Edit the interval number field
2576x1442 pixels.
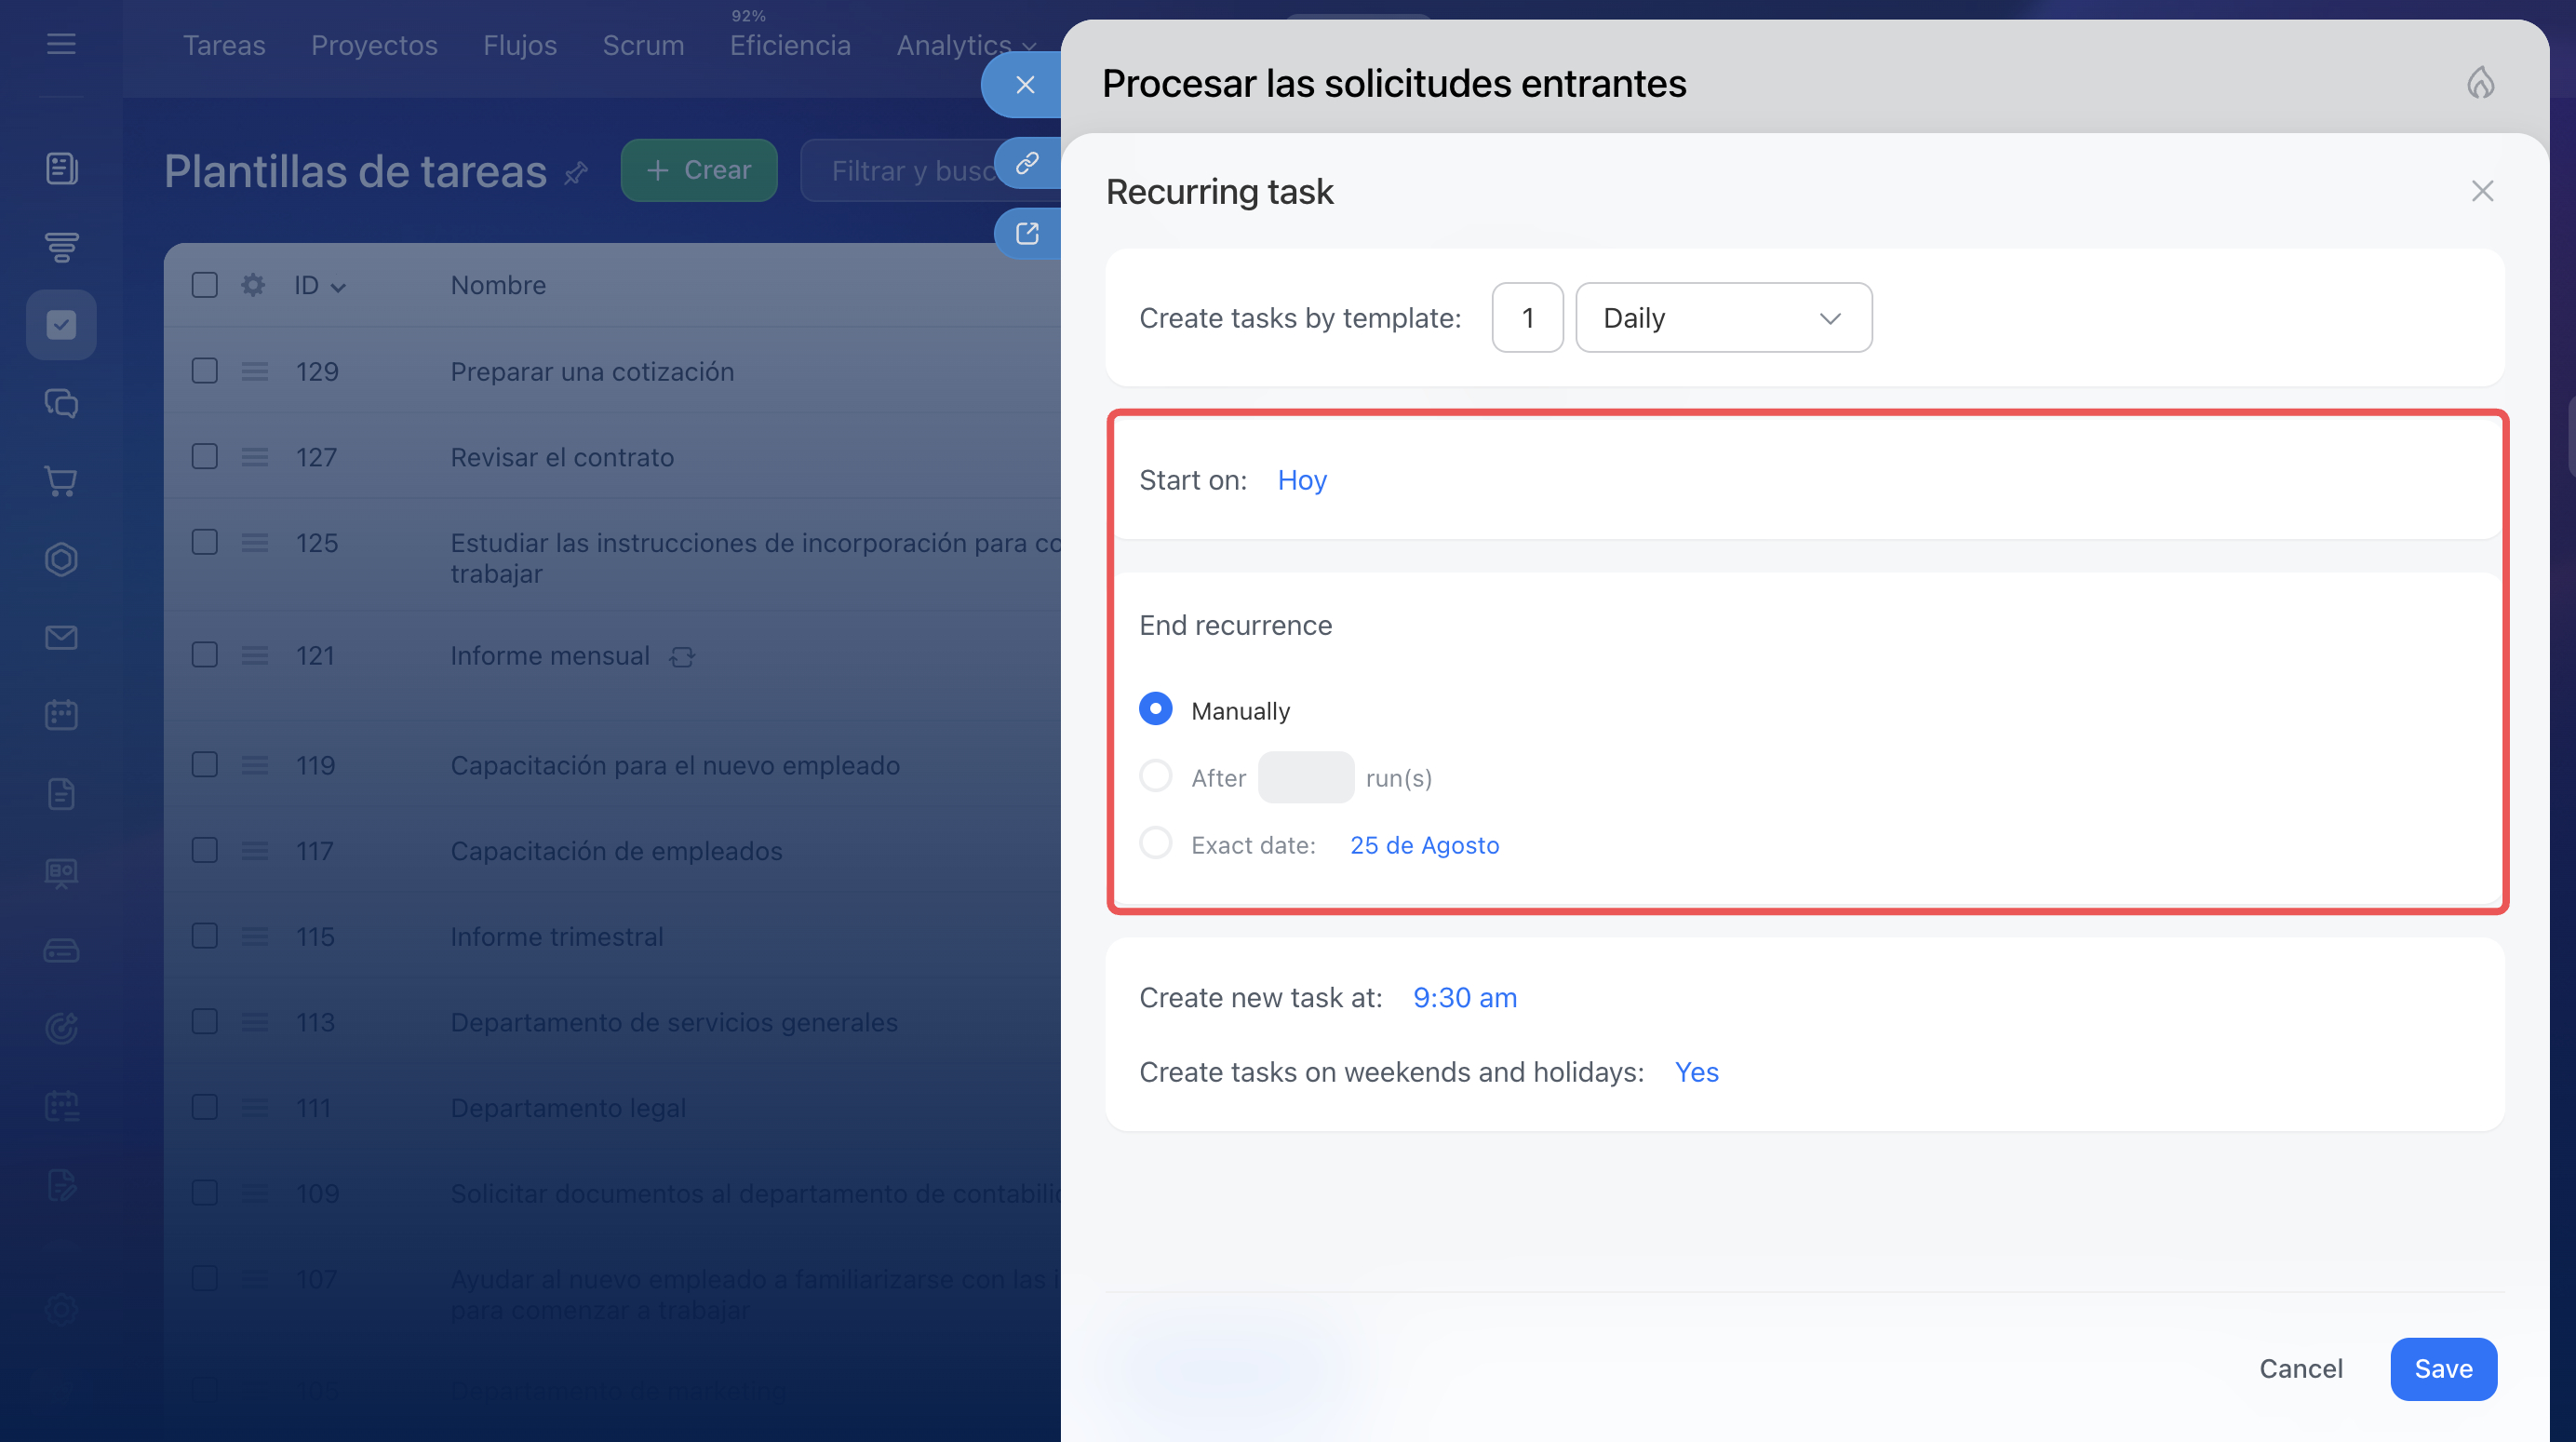(1527, 318)
